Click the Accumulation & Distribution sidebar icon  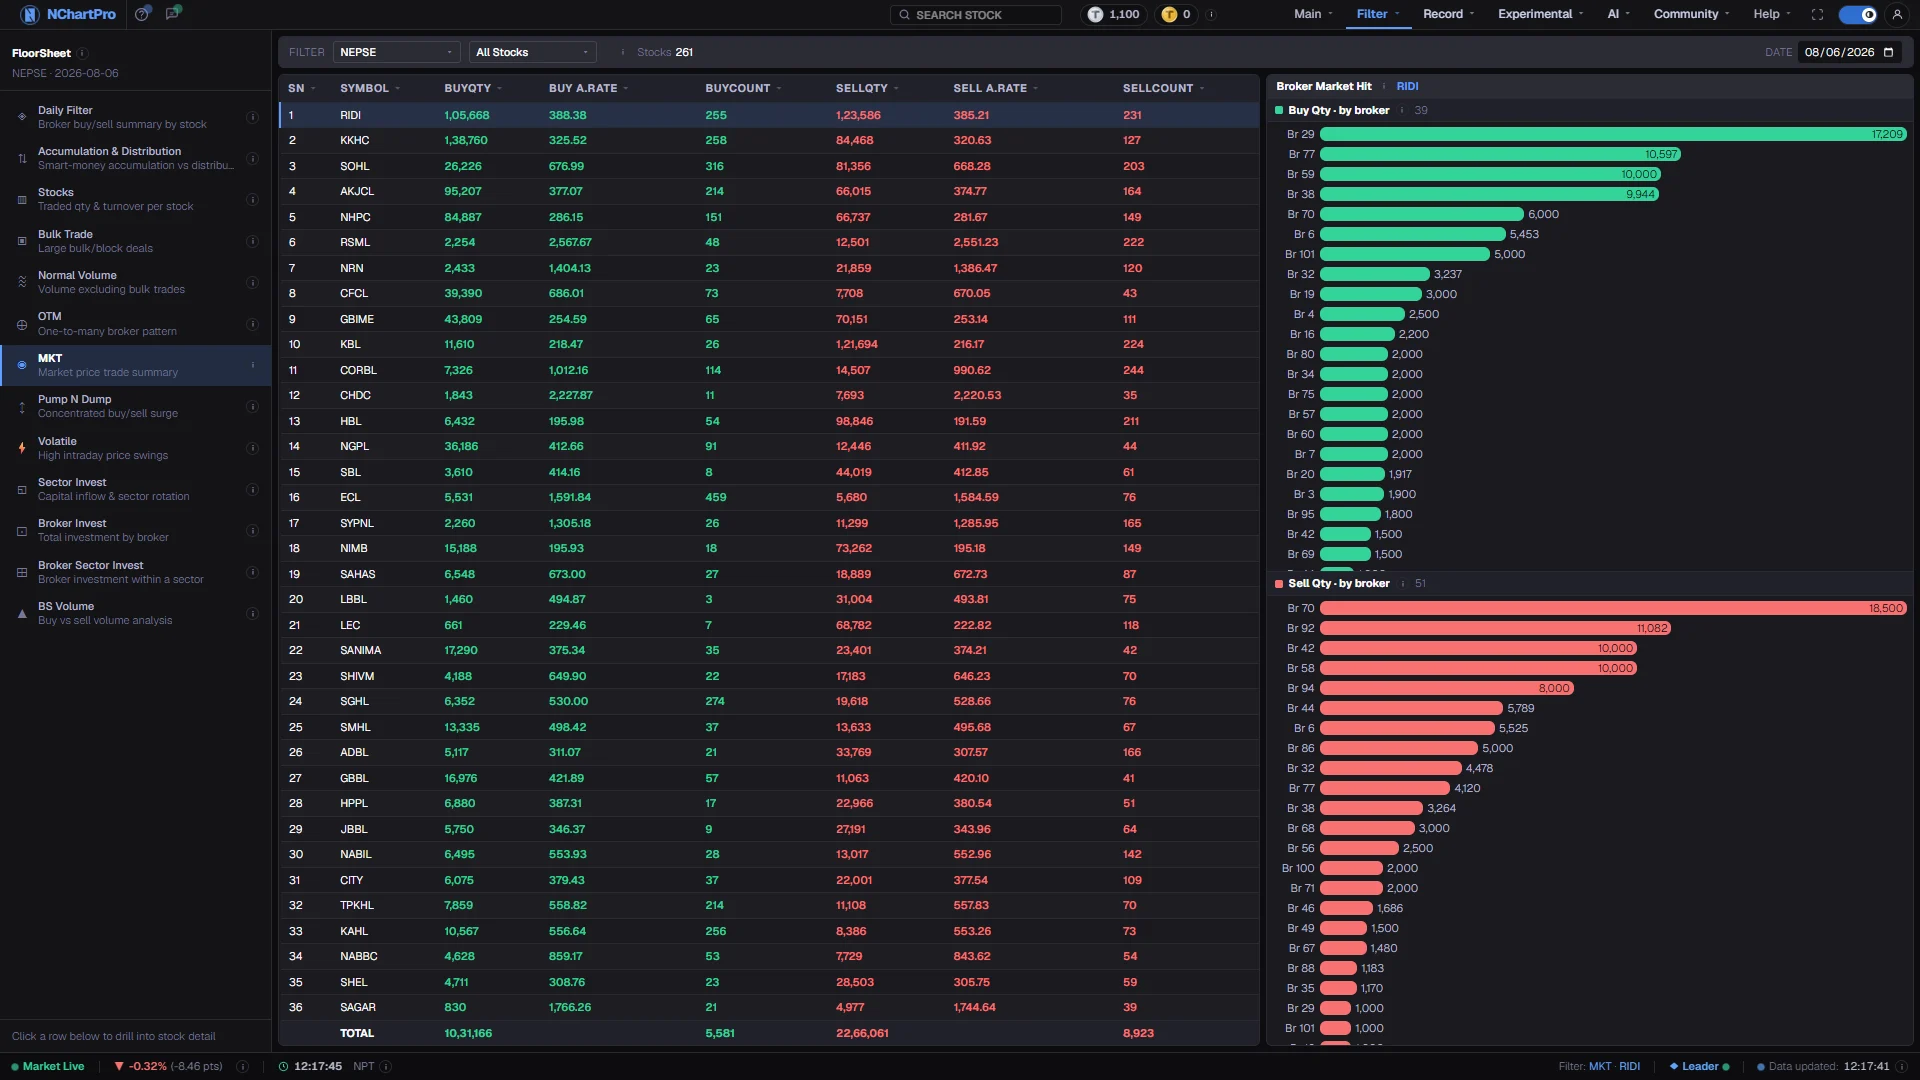tap(22, 158)
